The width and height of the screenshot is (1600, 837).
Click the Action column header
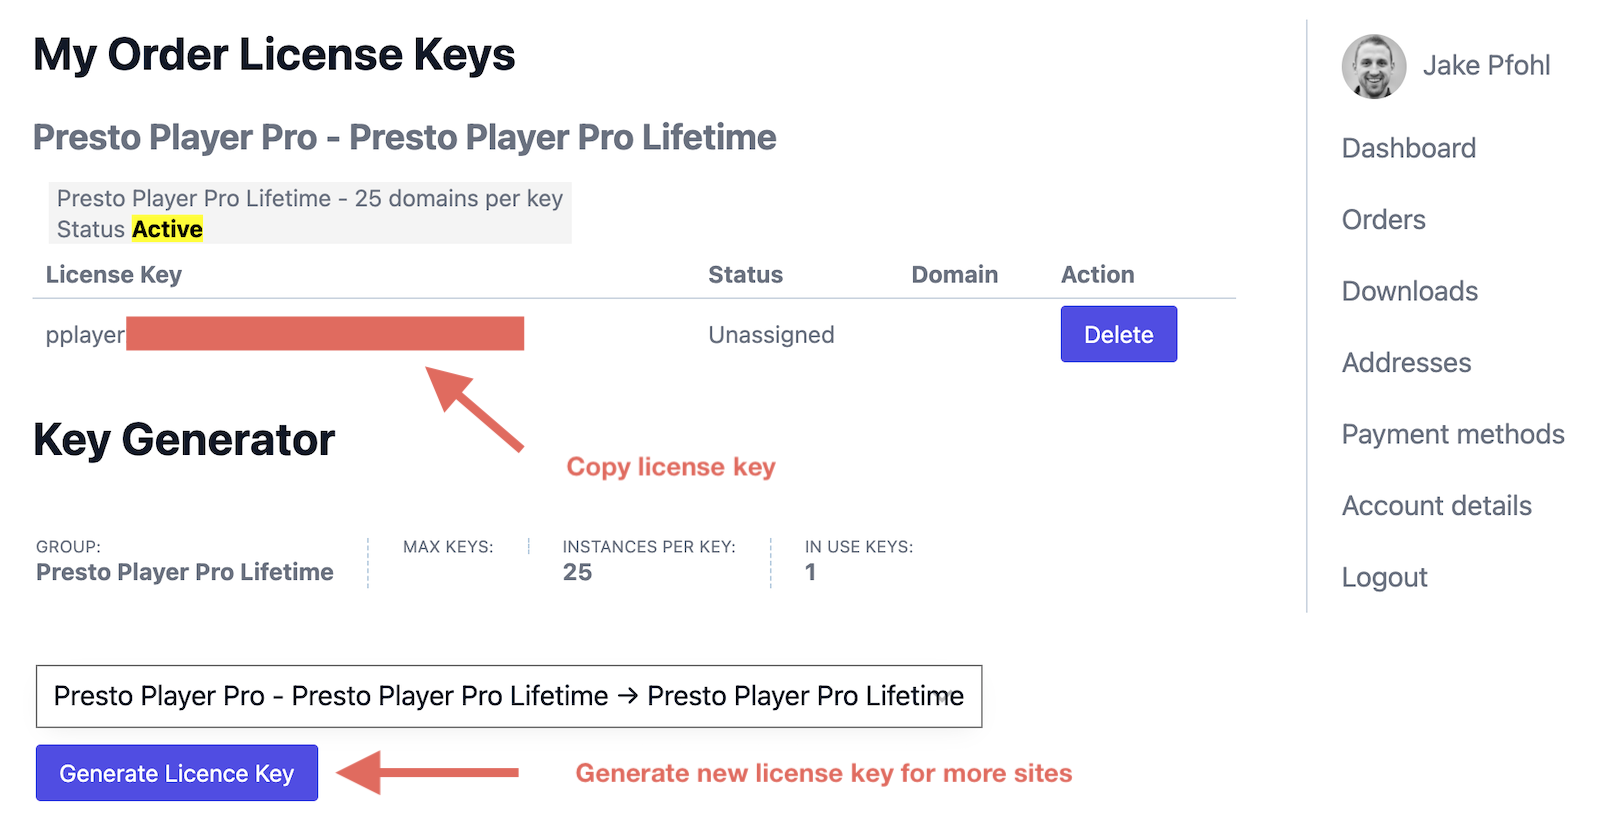pyautogui.click(x=1097, y=275)
